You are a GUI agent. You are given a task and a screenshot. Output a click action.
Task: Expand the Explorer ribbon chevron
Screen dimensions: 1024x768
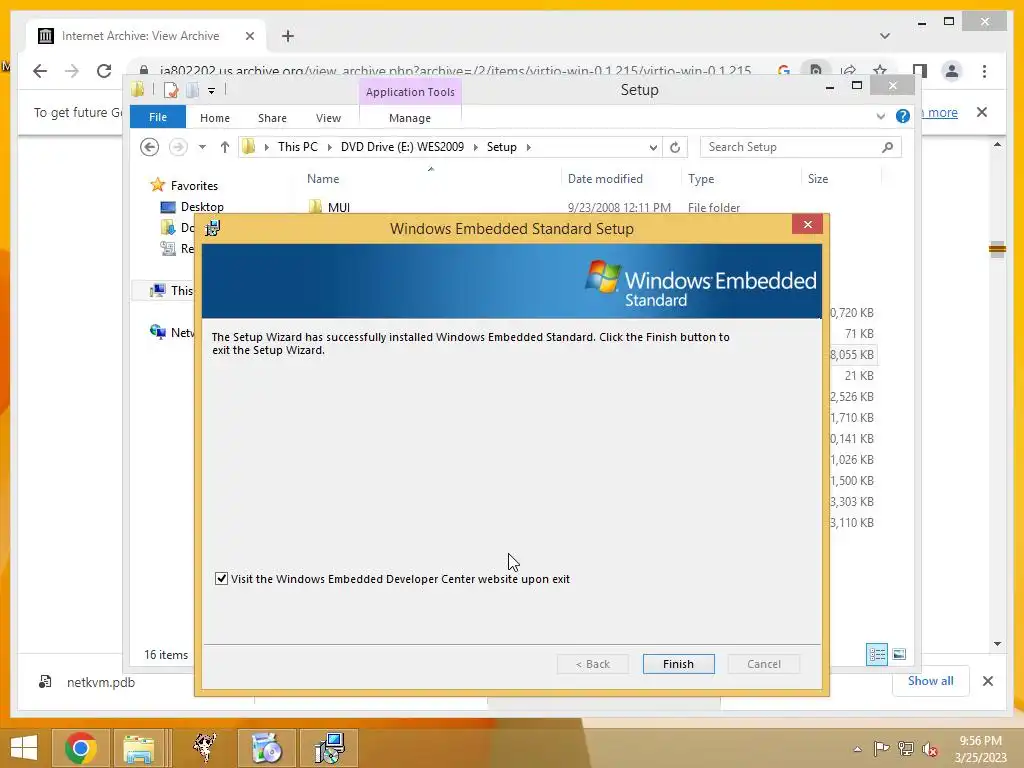point(880,116)
